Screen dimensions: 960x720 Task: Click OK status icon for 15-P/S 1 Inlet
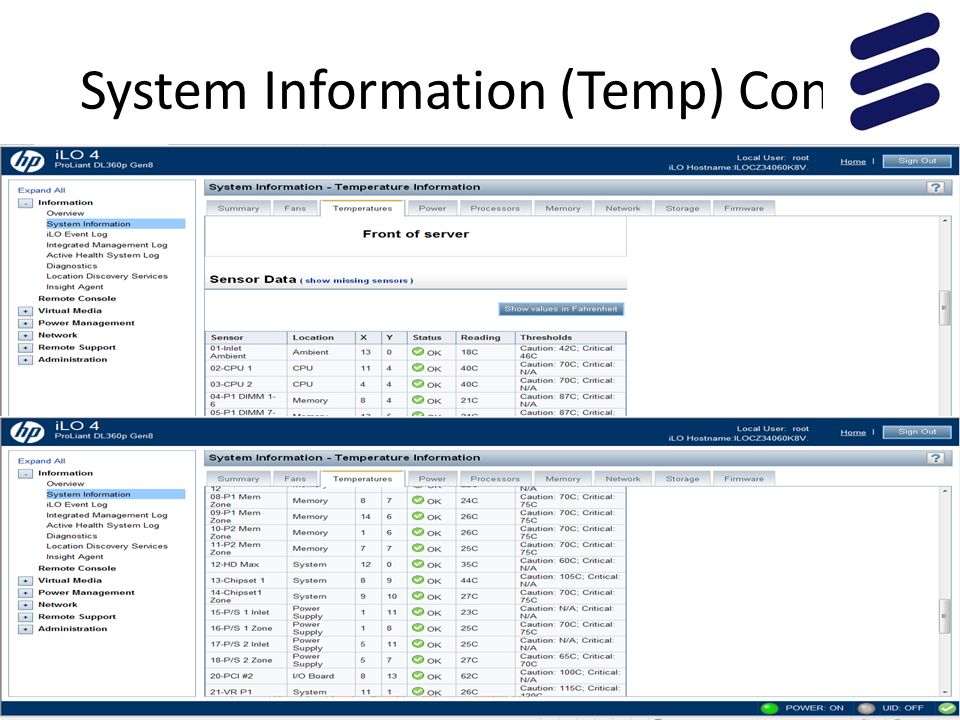418,611
